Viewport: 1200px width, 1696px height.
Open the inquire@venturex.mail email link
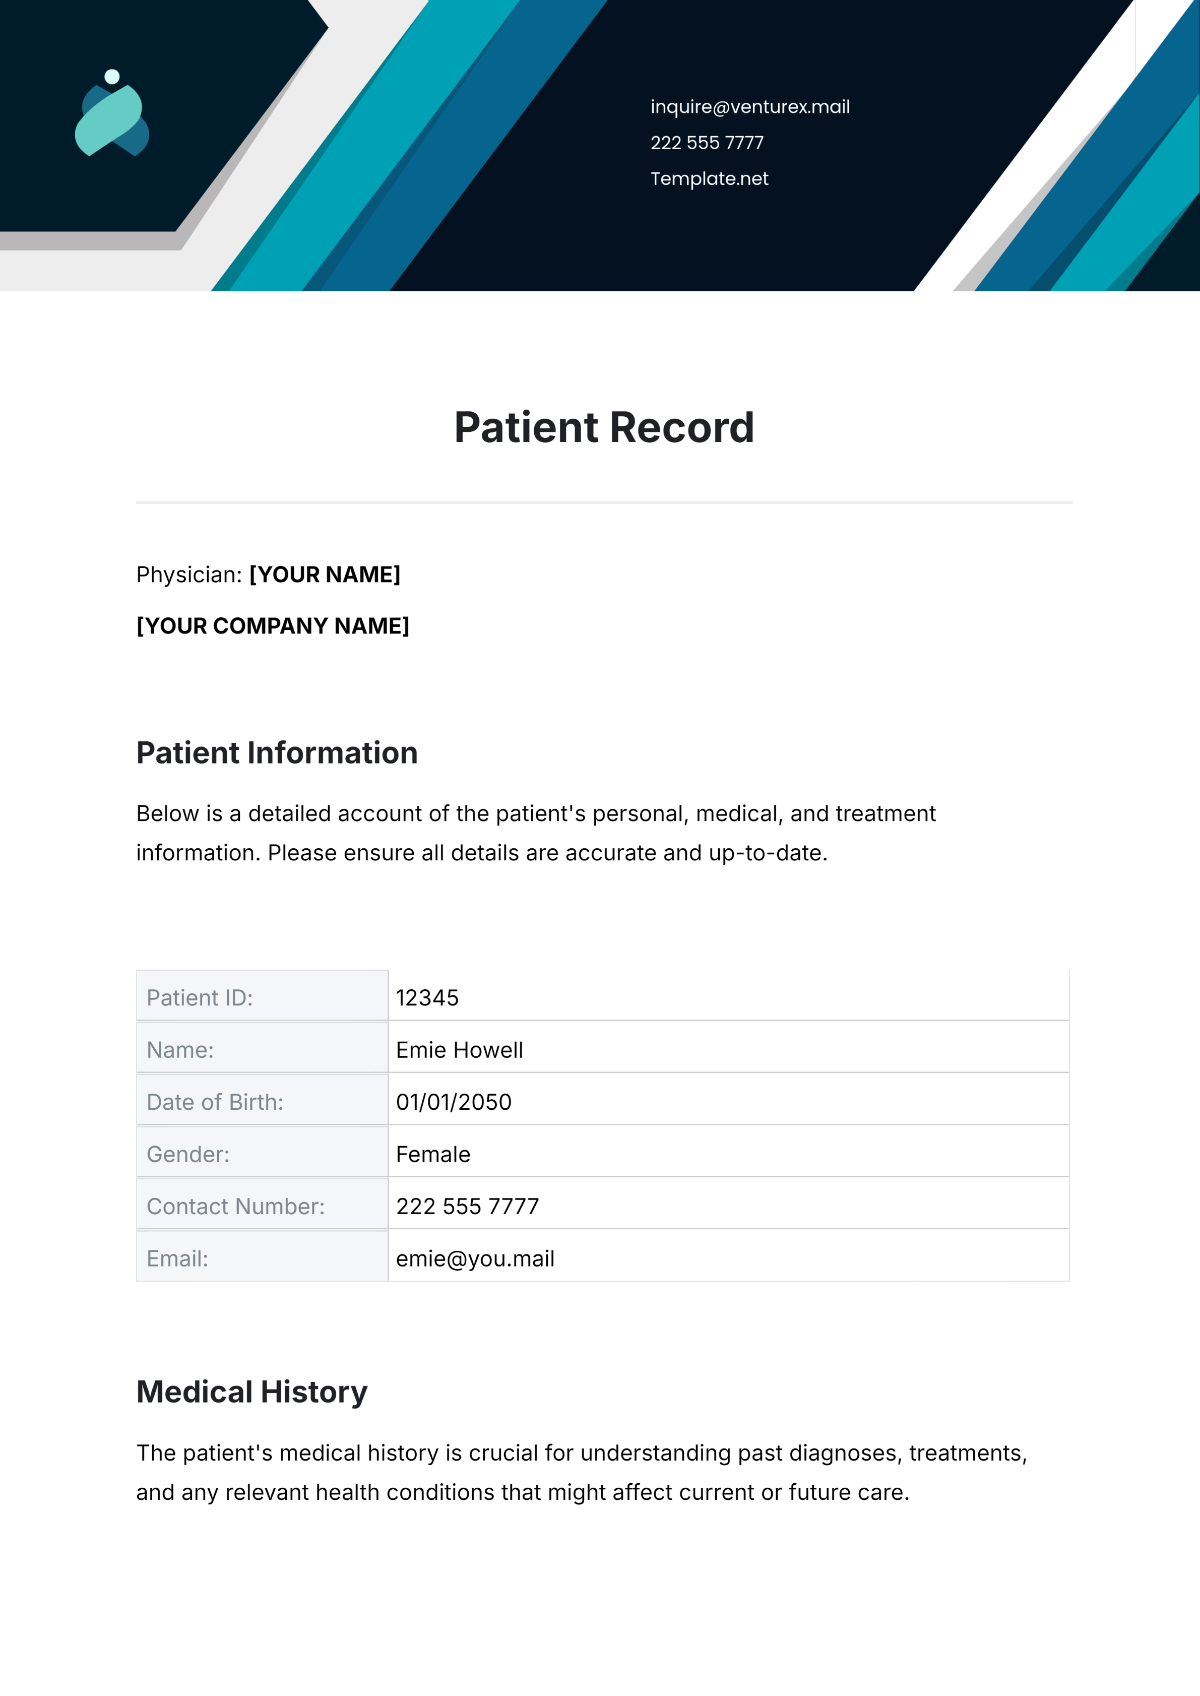[x=750, y=107]
